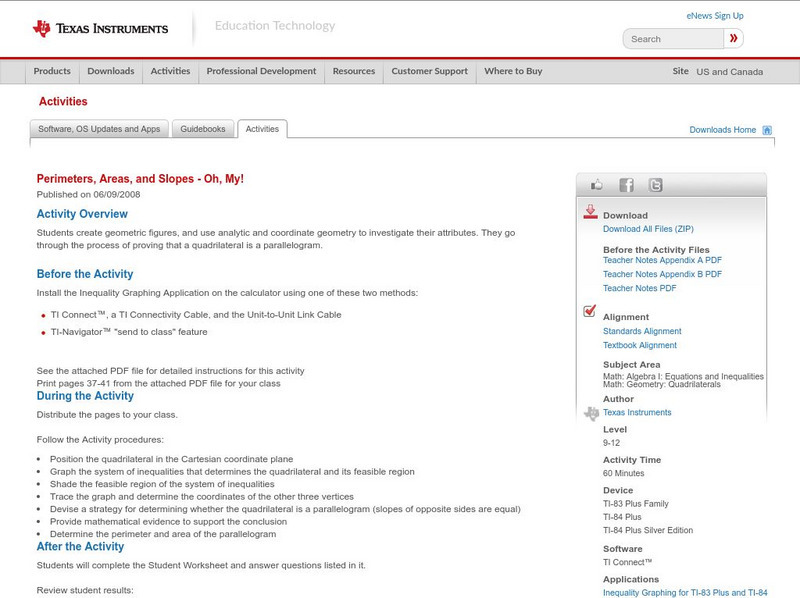Open the Professional Development menu

261,72
